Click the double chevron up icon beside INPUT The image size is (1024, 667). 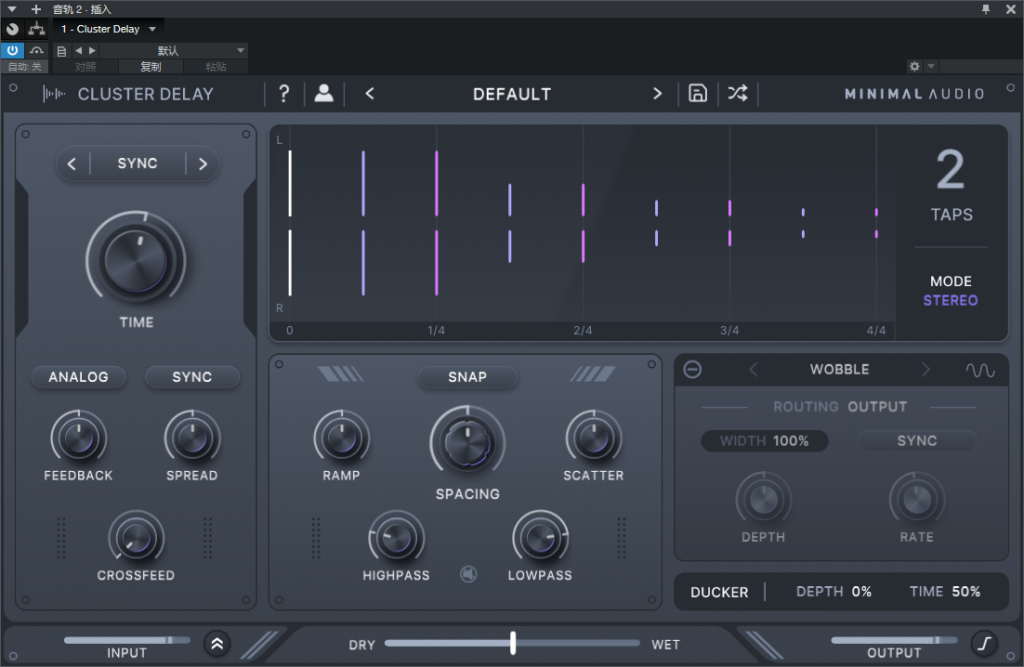217,644
